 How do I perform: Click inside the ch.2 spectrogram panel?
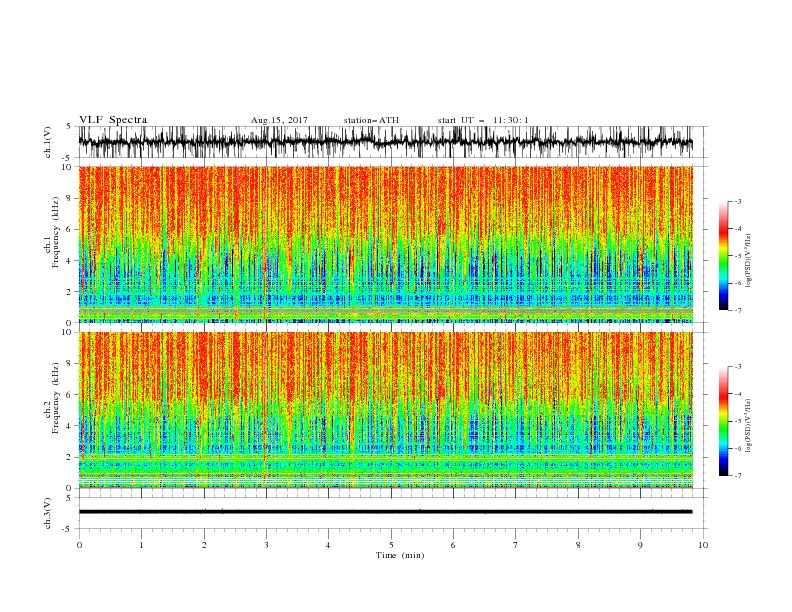tap(385, 410)
